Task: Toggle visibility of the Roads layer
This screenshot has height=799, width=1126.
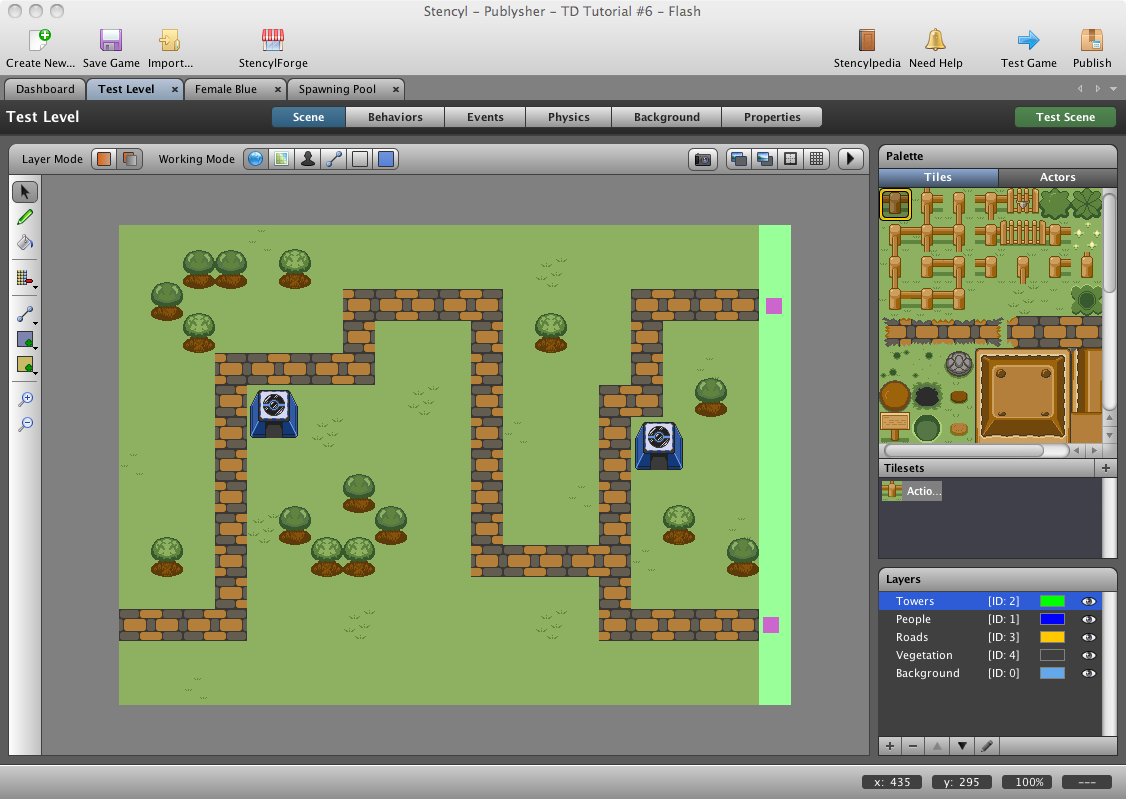Action: pos(1089,637)
